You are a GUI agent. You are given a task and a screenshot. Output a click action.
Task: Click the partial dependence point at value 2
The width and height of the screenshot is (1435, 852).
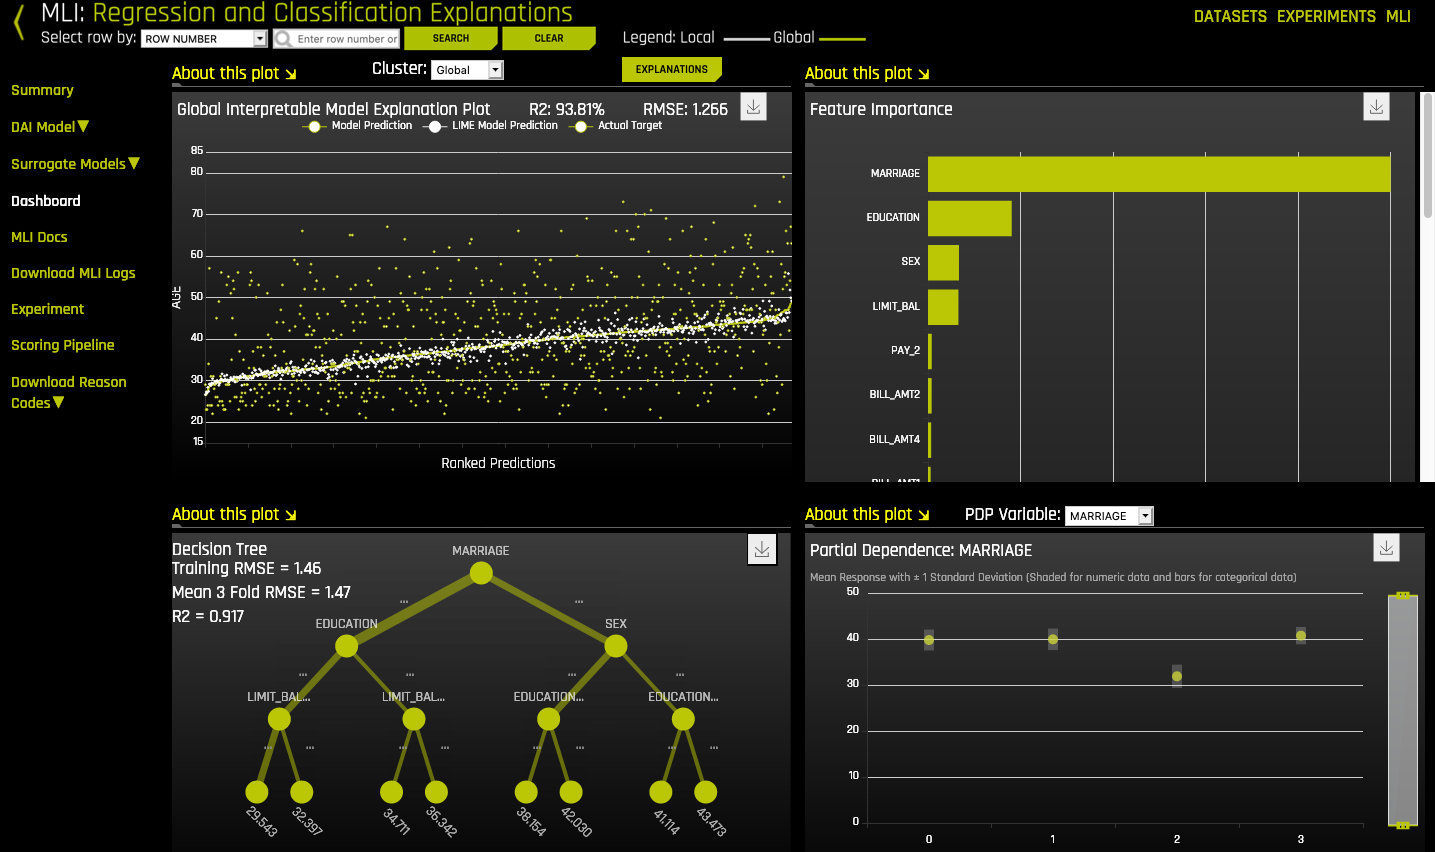[x=1177, y=677]
